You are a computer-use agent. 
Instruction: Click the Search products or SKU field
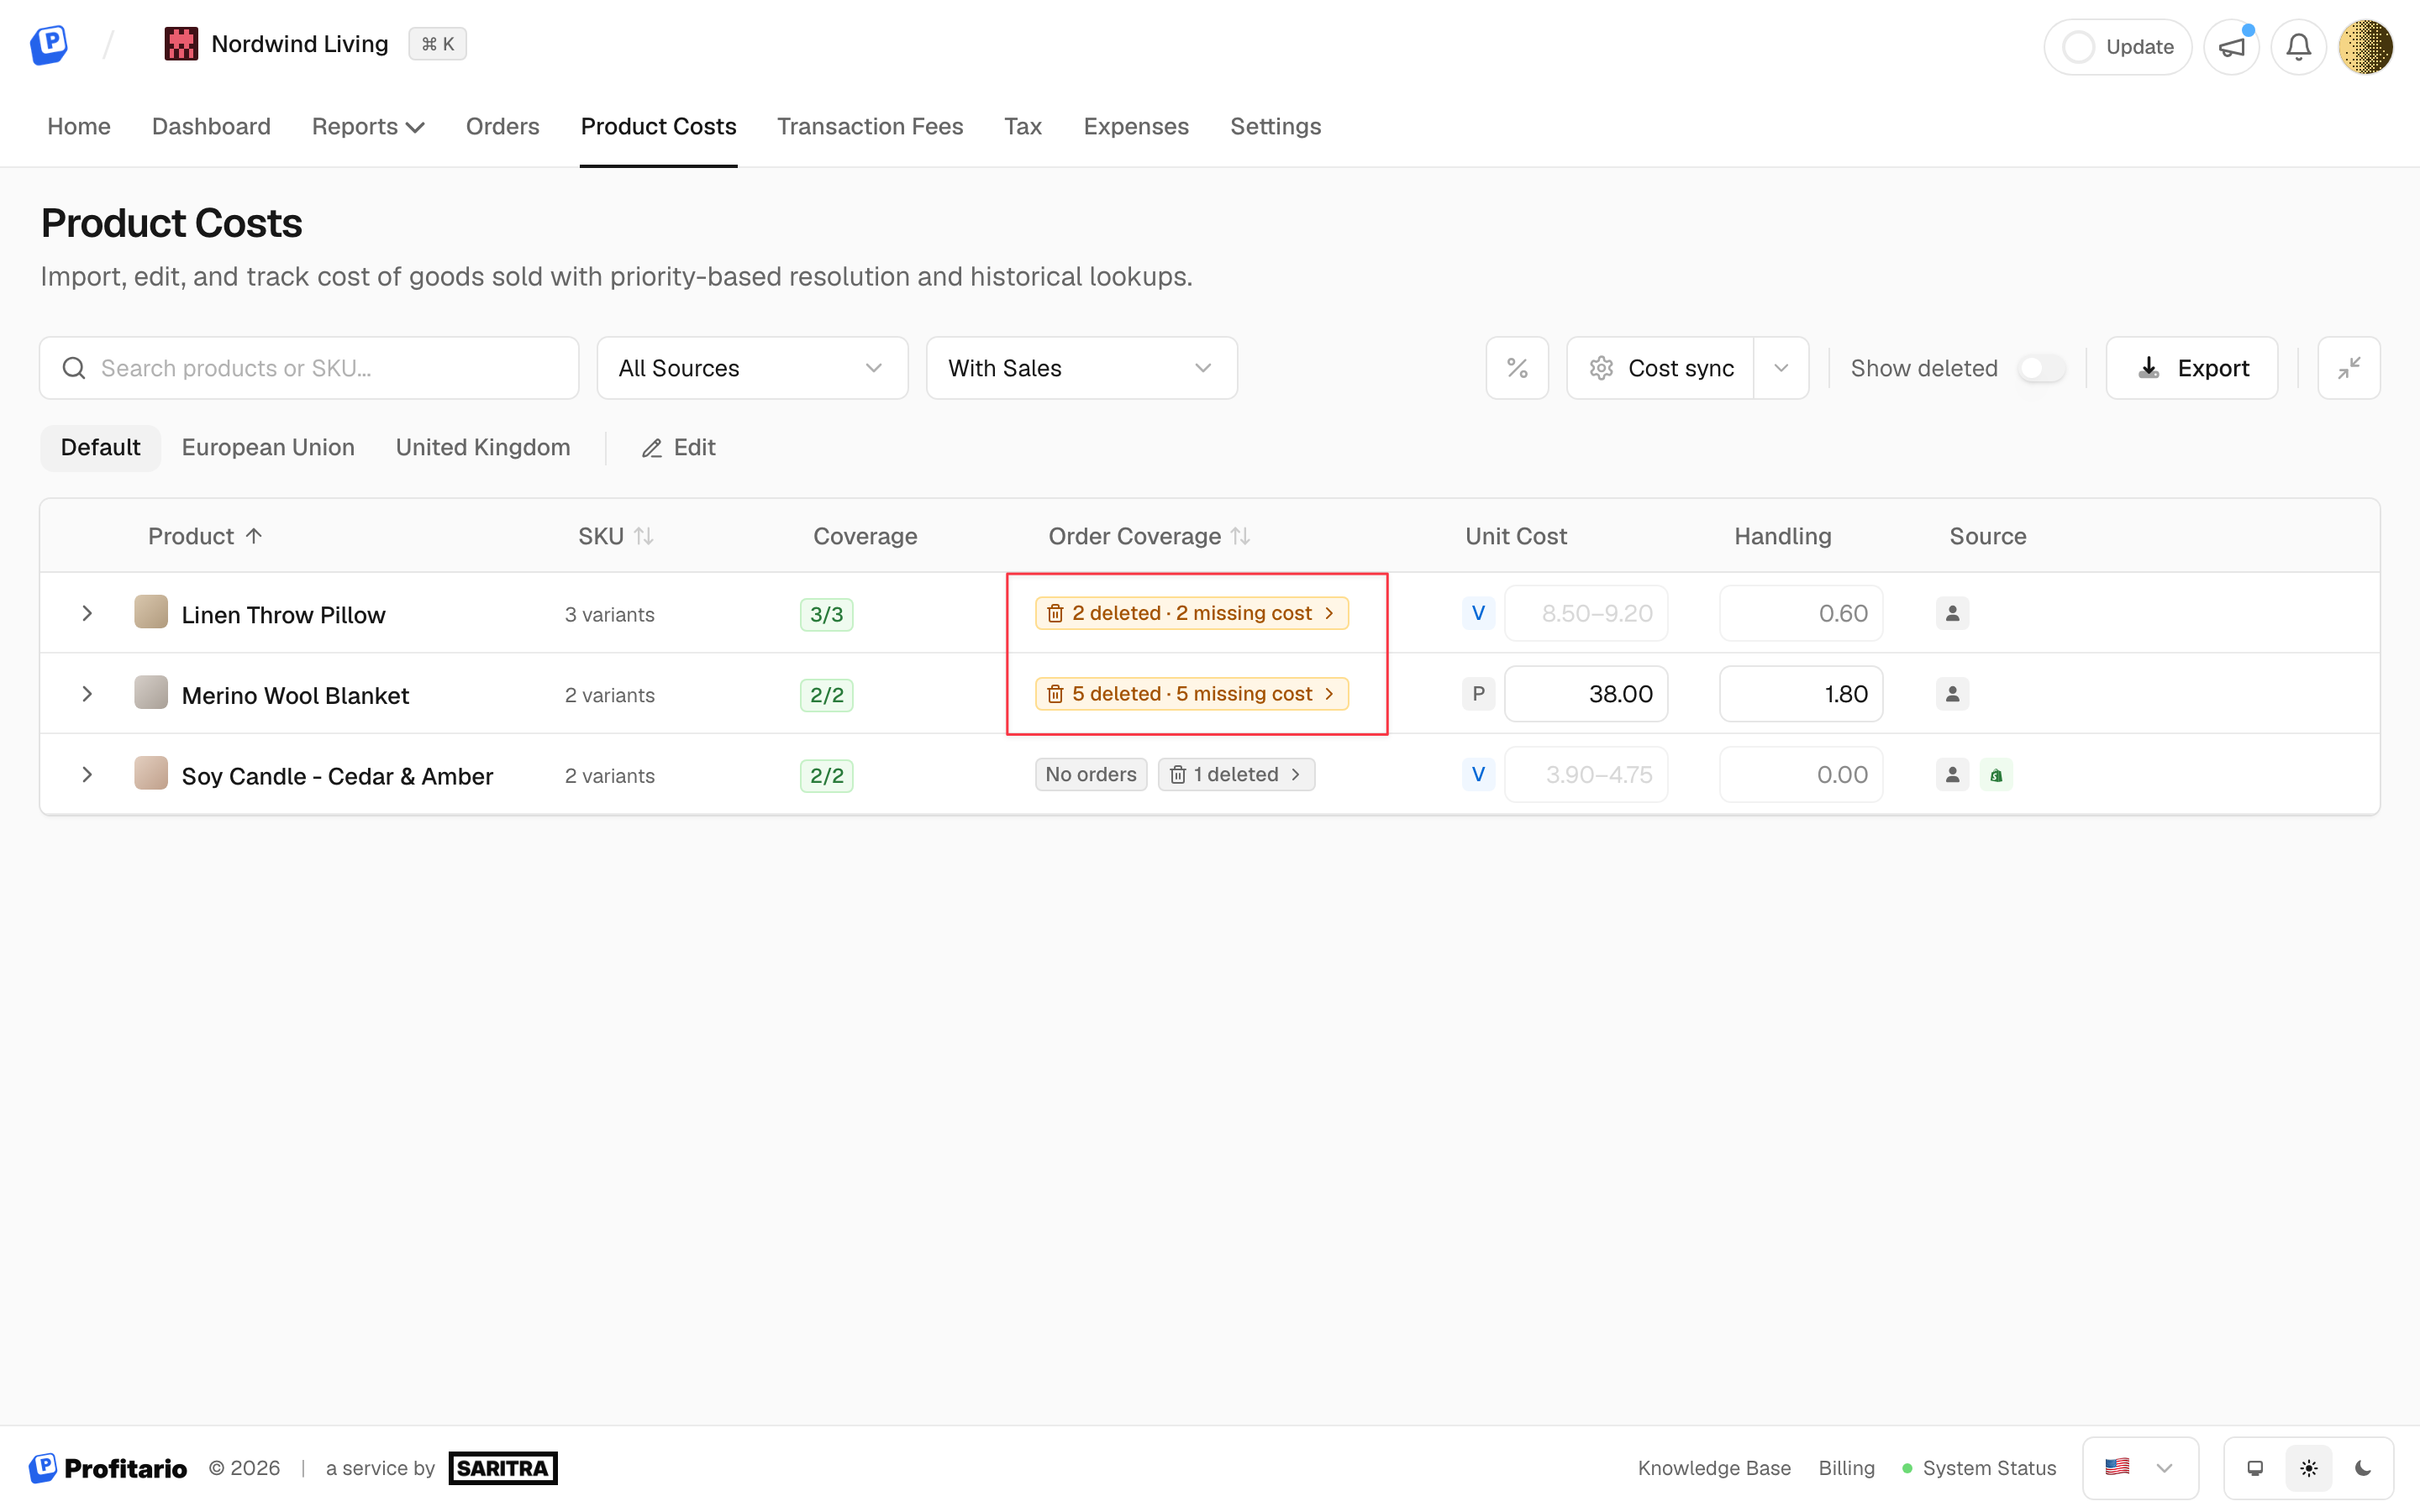309,368
